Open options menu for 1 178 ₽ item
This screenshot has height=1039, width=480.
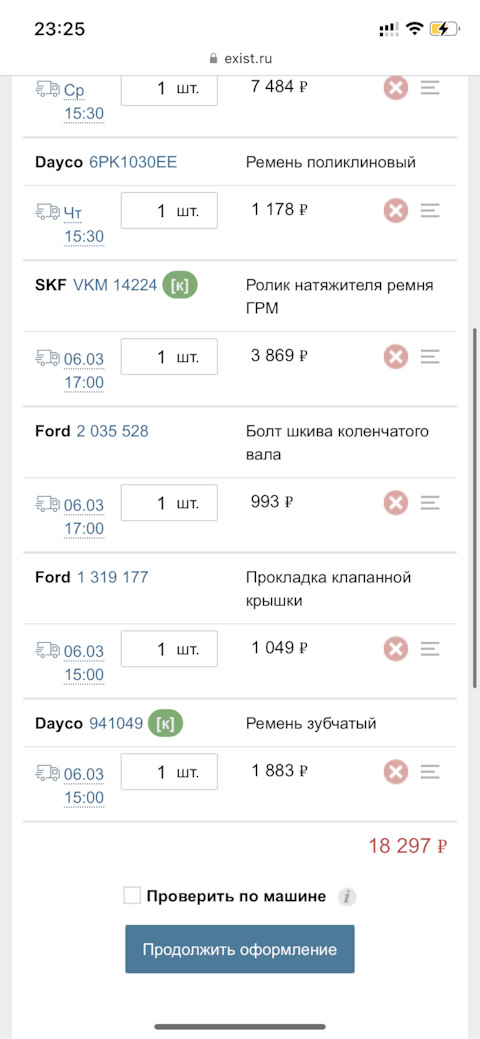430,211
